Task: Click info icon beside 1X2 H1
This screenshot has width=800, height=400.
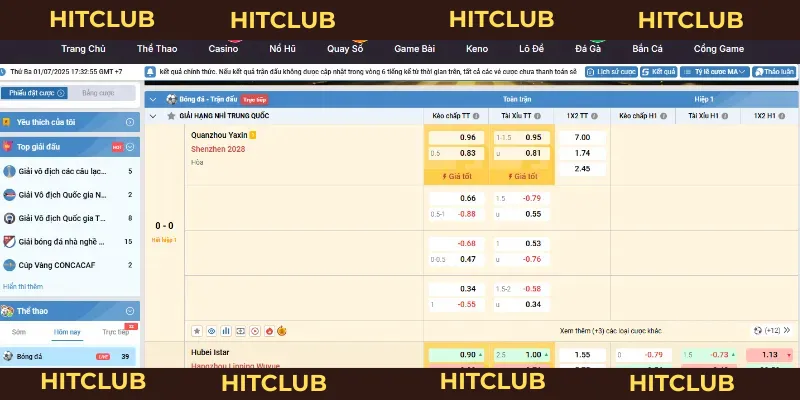Action: pyautogui.click(x=781, y=116)
